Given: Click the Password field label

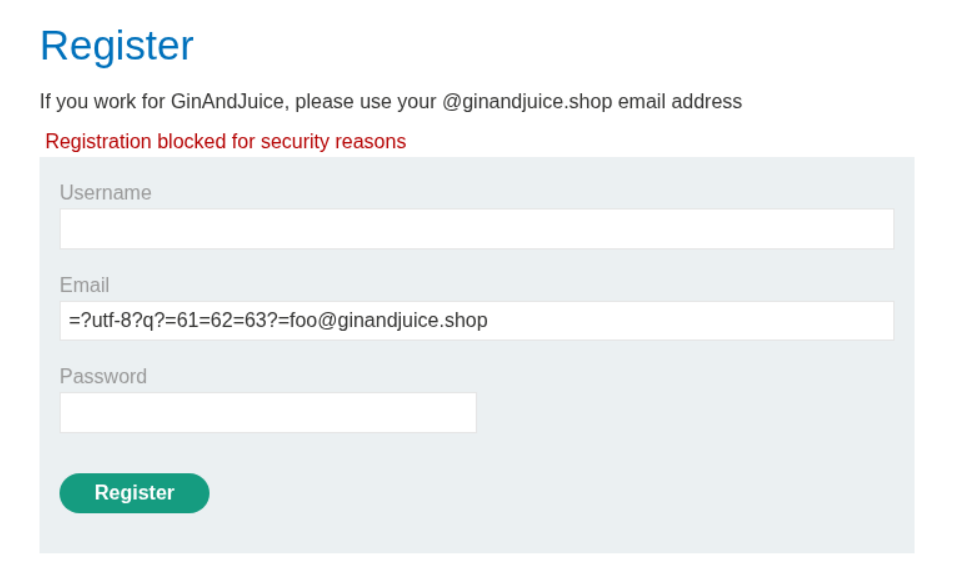Looking at the screenshot, I should point(103,377).
